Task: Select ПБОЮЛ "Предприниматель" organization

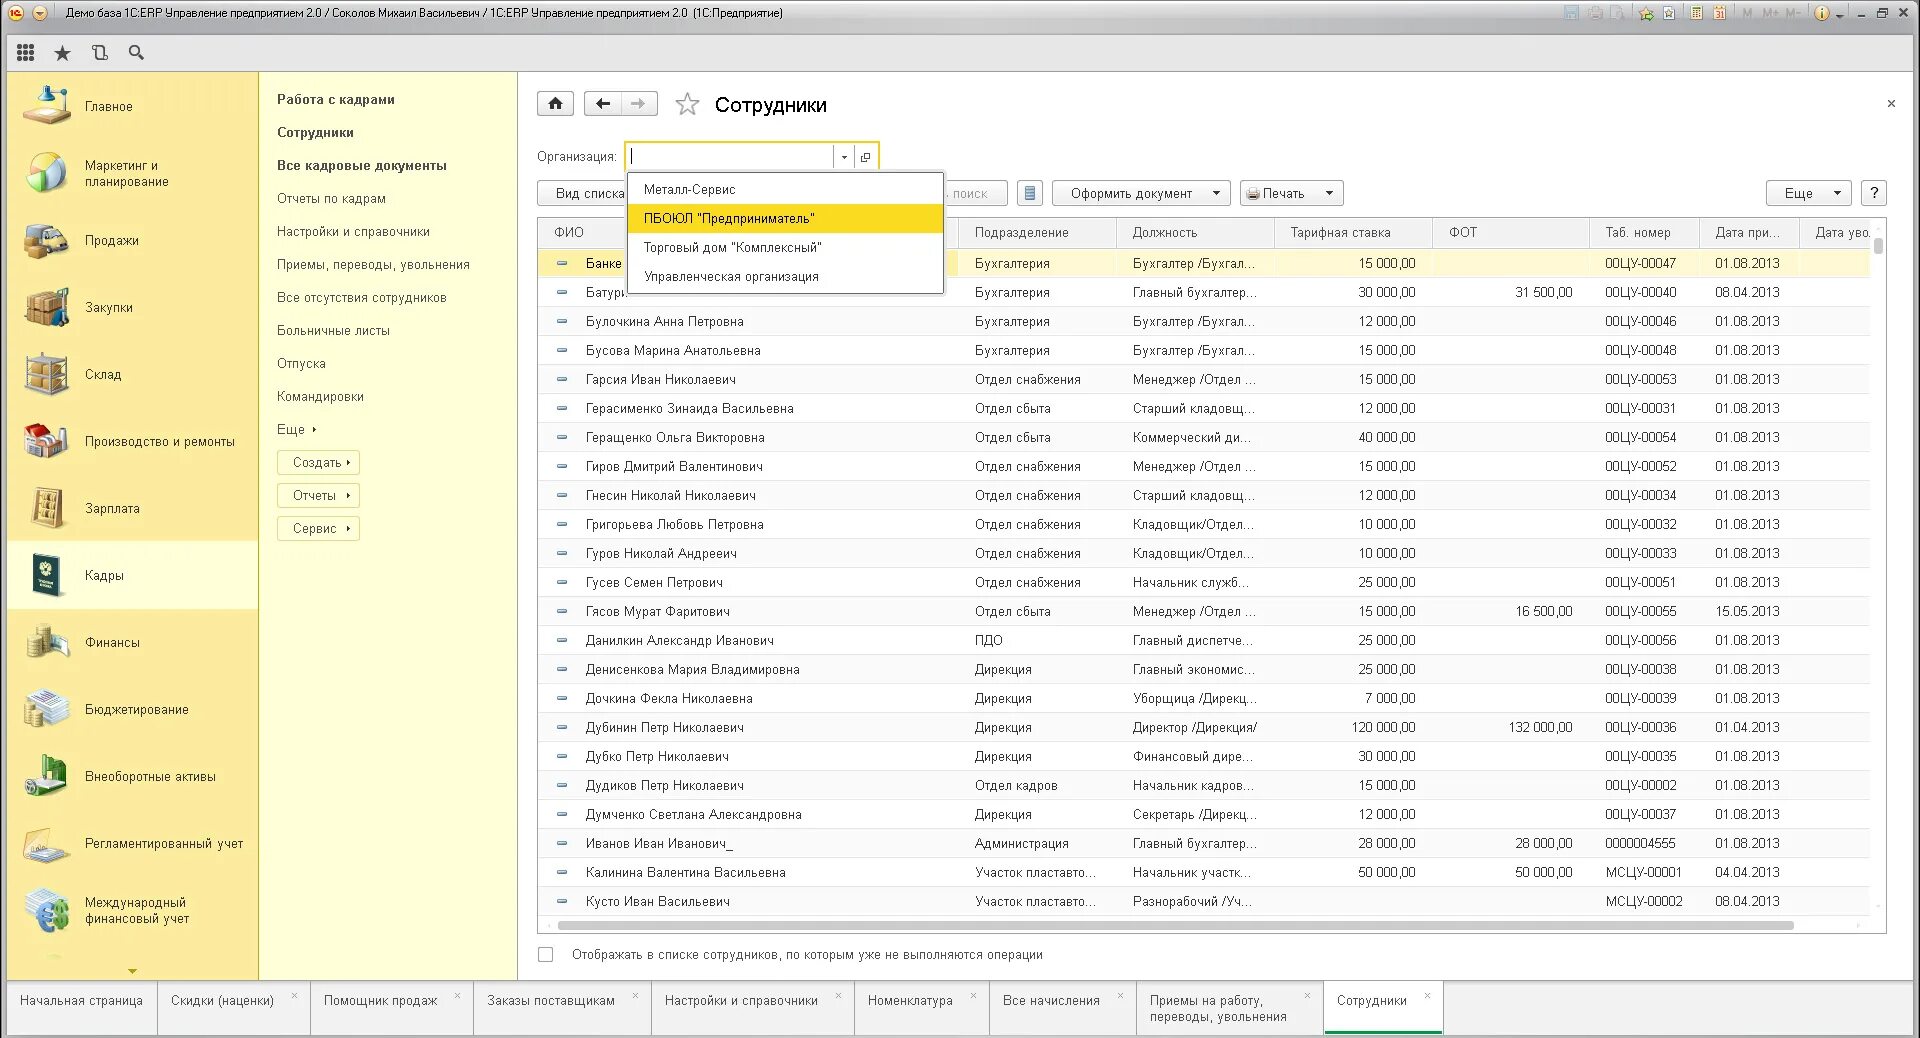Action: tap(786, 218)
